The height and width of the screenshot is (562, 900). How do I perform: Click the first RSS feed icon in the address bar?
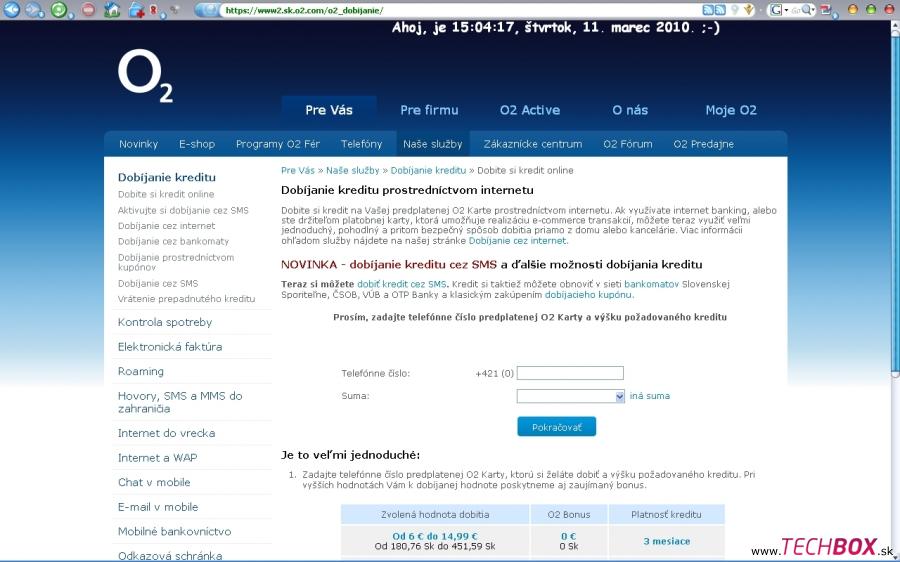pyautogui.click(x=708, y=10)
